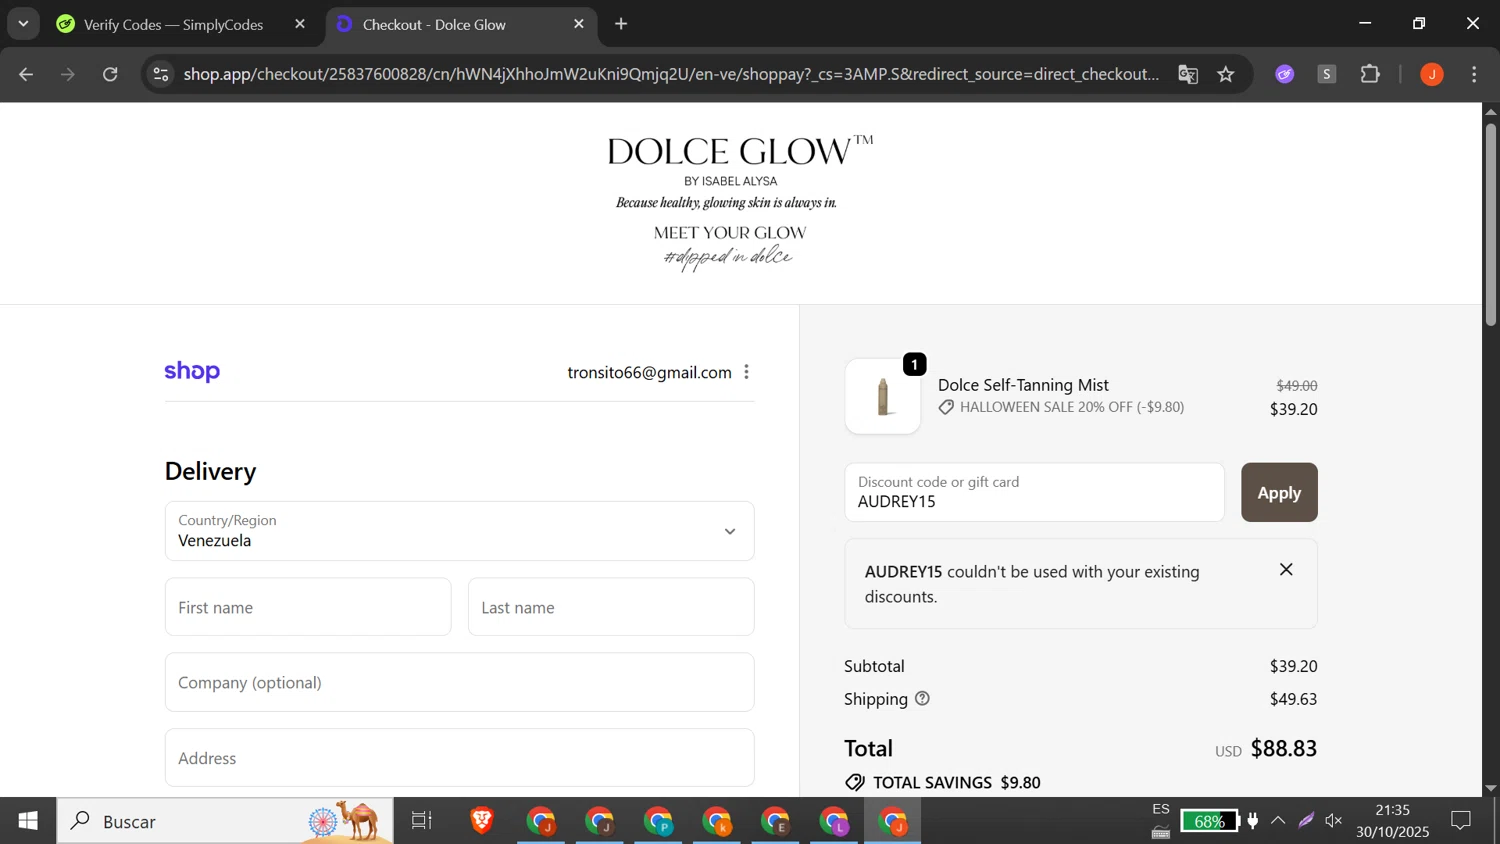Open the Extensions puzzle menu
1500x844 pixels.
1370,74
